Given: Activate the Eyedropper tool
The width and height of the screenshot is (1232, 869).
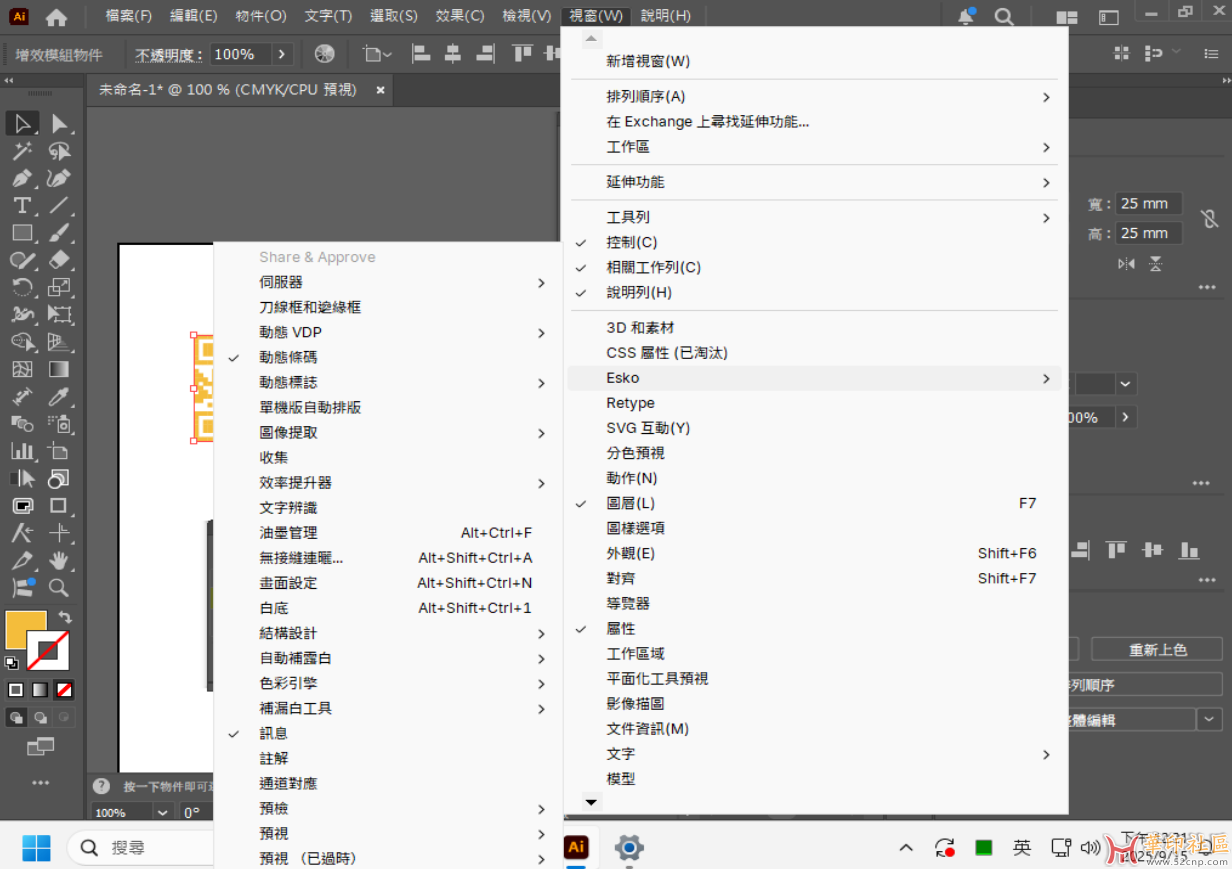Looking at the screenshot, I should (x=59, y=397).
